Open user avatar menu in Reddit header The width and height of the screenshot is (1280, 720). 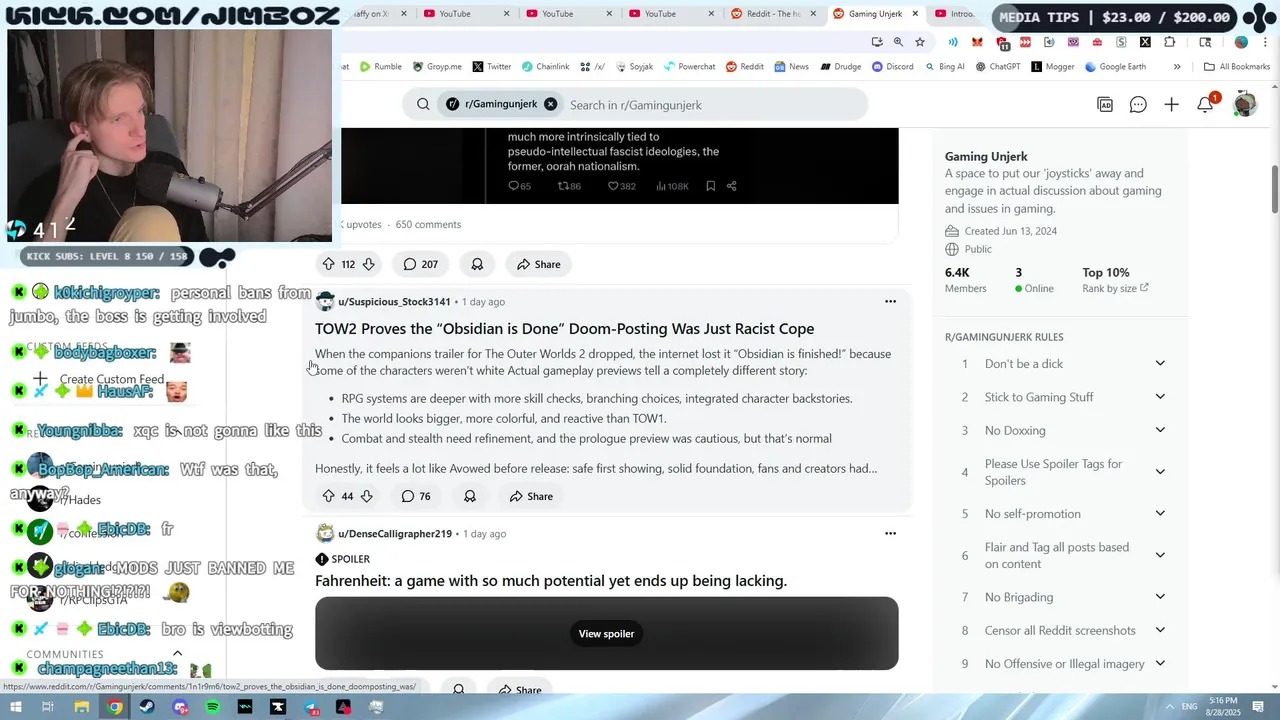coord(1244,103)
